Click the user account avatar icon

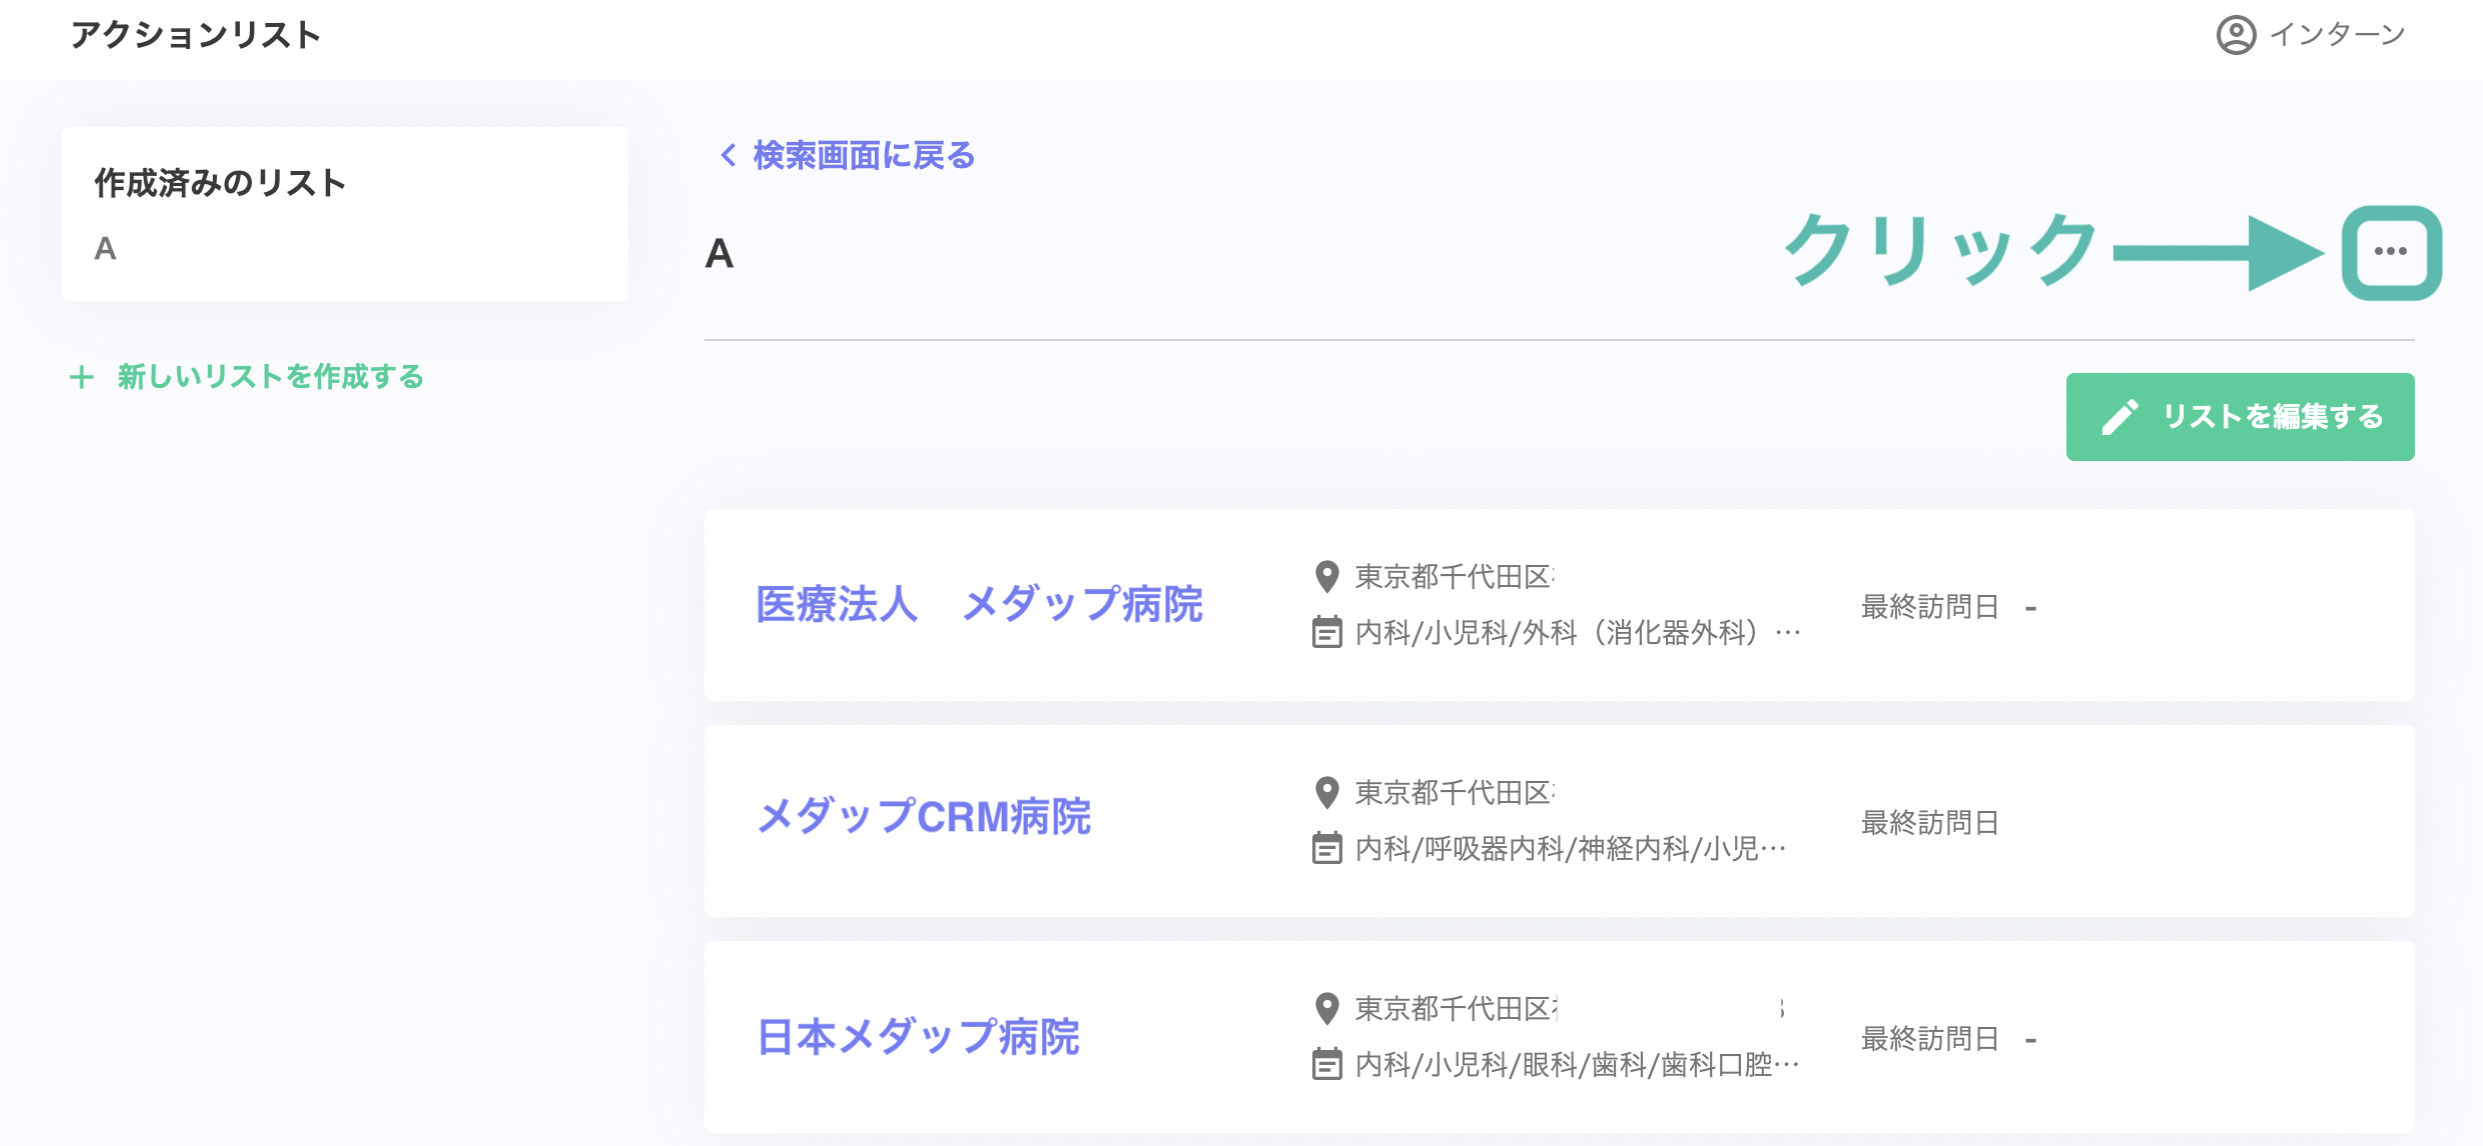pos(2236,35)
